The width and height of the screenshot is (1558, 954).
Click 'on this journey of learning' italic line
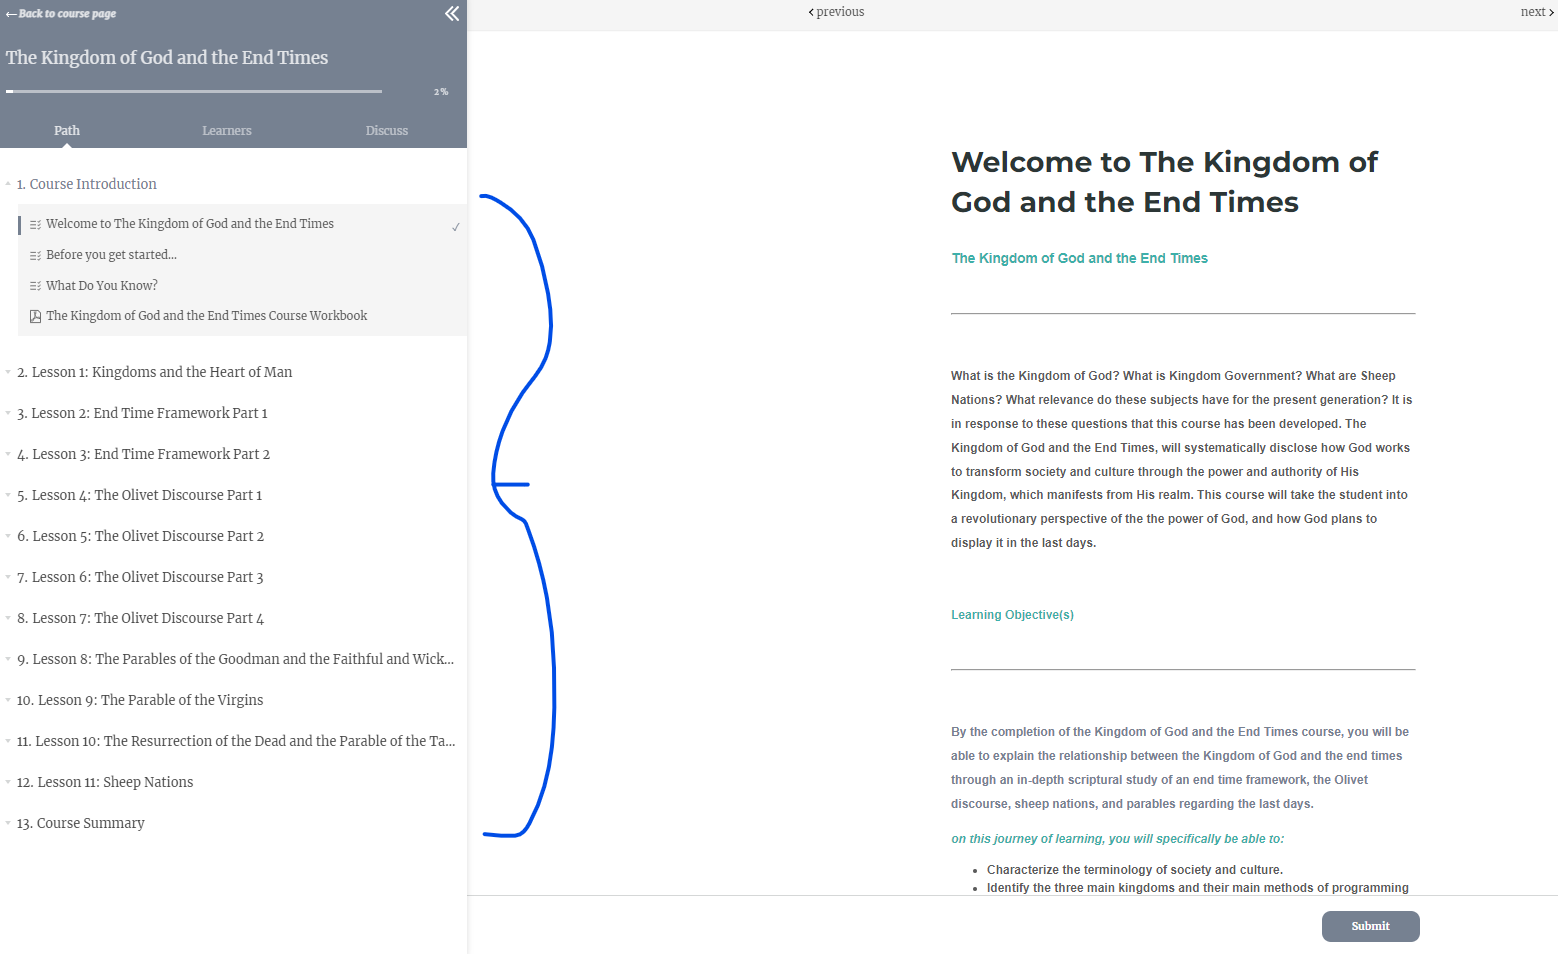[1117, 839]
